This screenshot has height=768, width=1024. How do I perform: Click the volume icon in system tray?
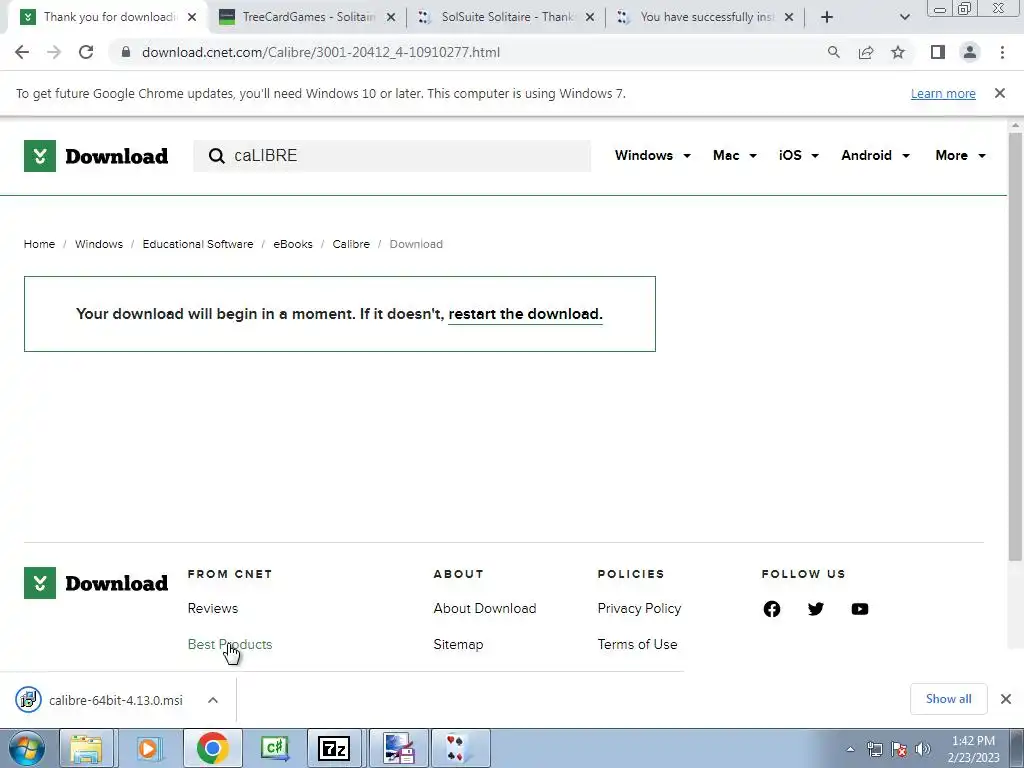click(923, 749)
